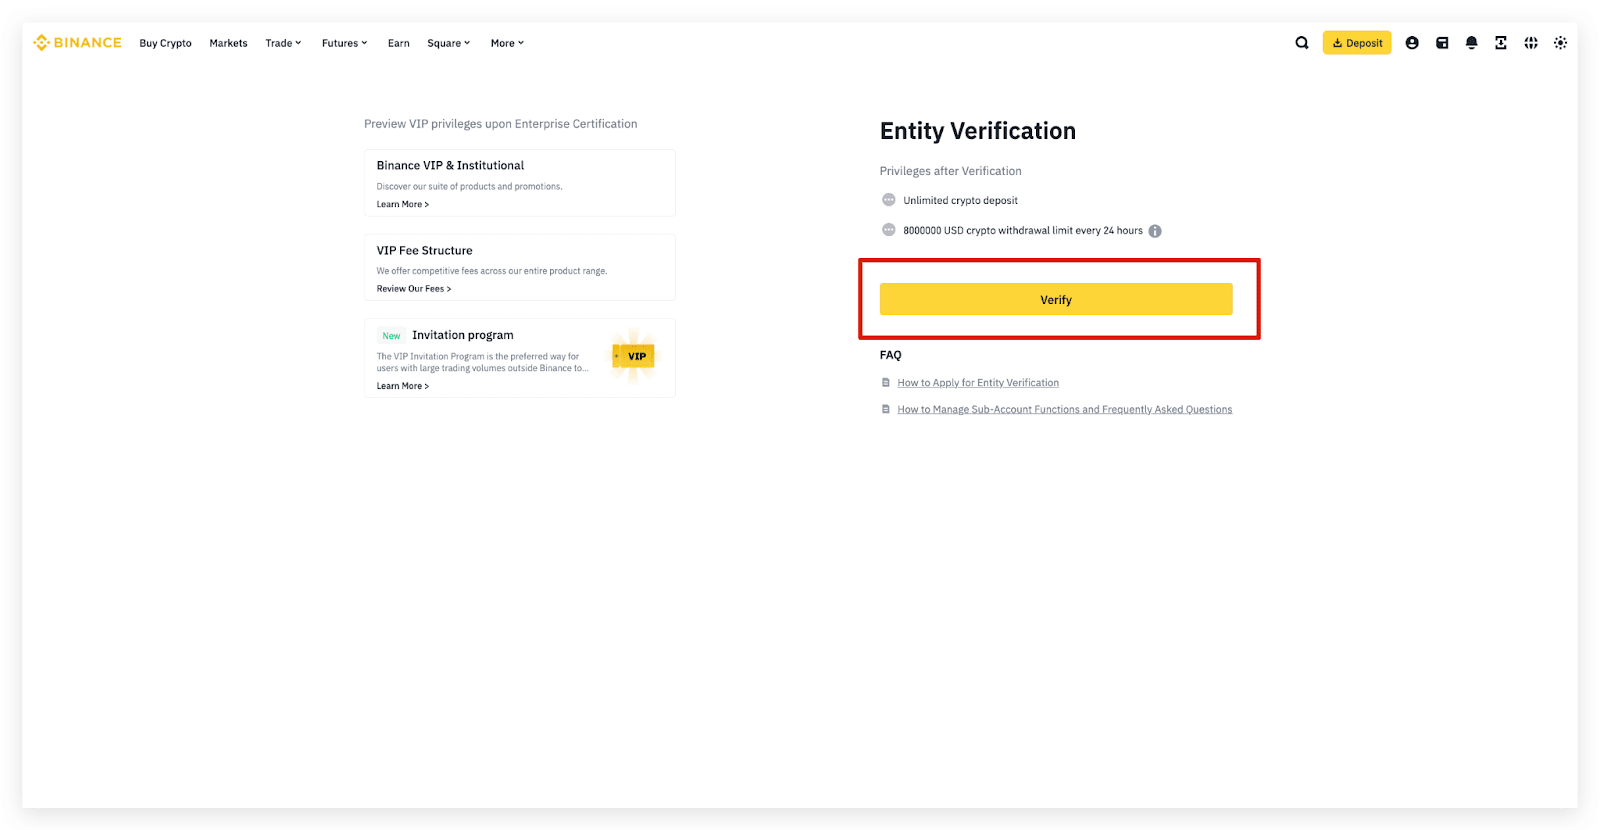Click Review Our Fees link
1600x830 pixels.
414,289
